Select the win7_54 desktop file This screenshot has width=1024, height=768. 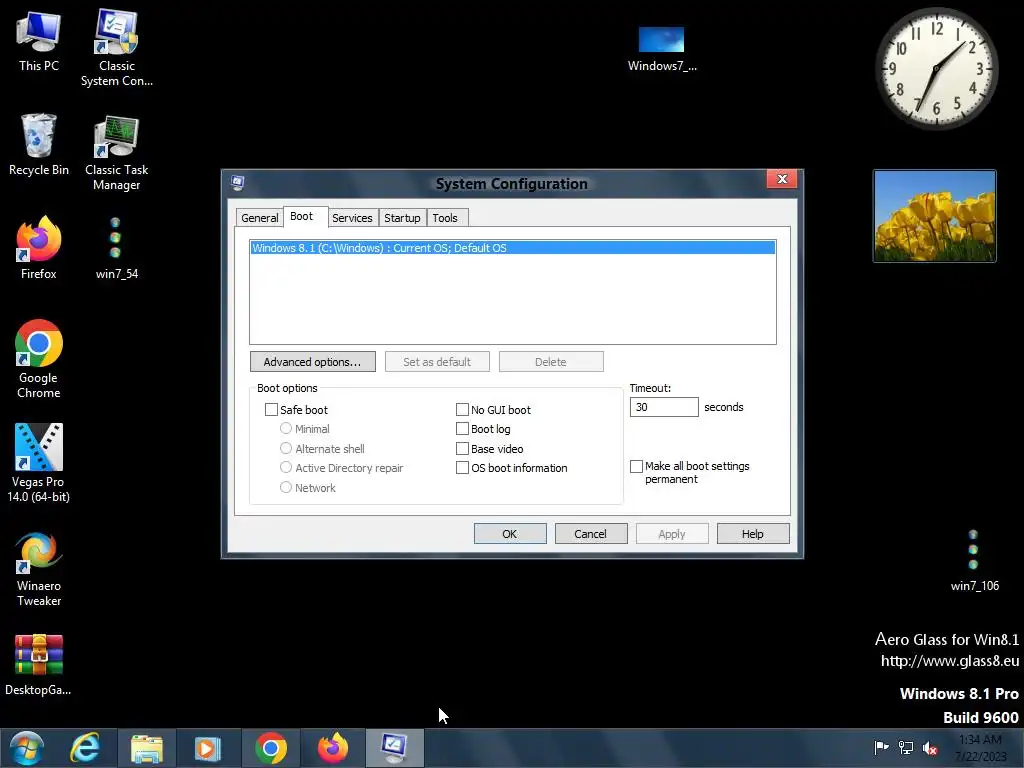pos(116,248)
